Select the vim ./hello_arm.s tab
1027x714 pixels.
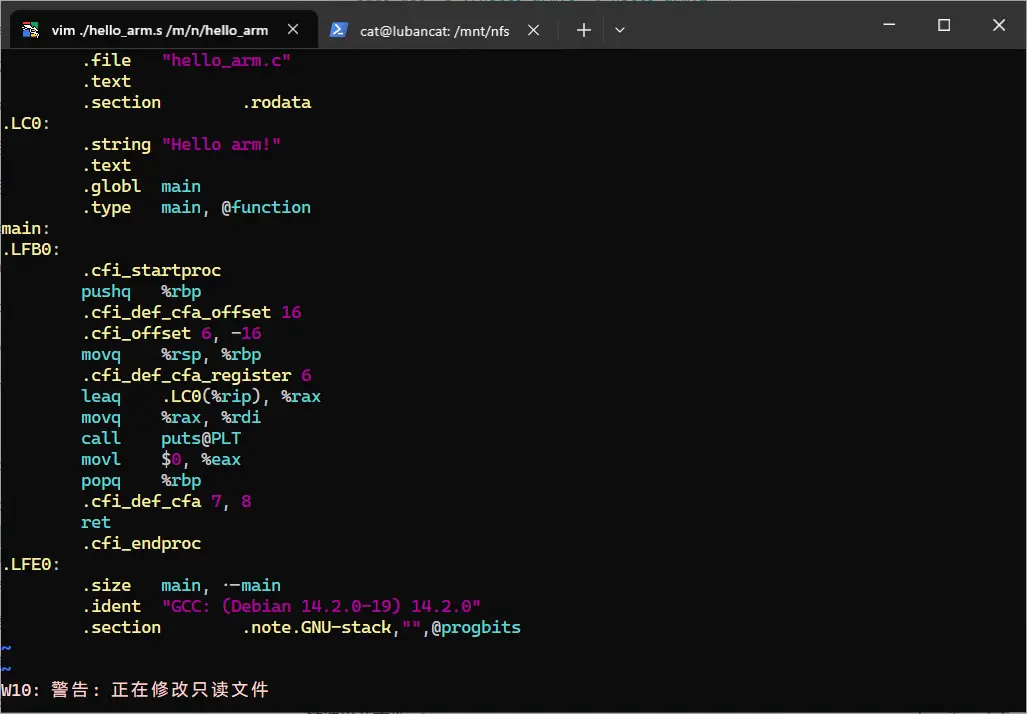tap(160, 30)
